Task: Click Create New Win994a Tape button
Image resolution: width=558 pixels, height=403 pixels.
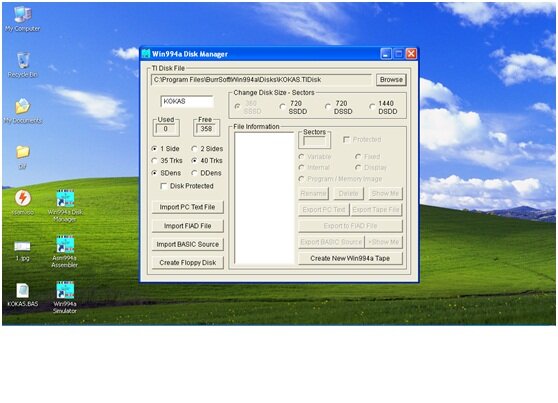Action: pos(350,258)
